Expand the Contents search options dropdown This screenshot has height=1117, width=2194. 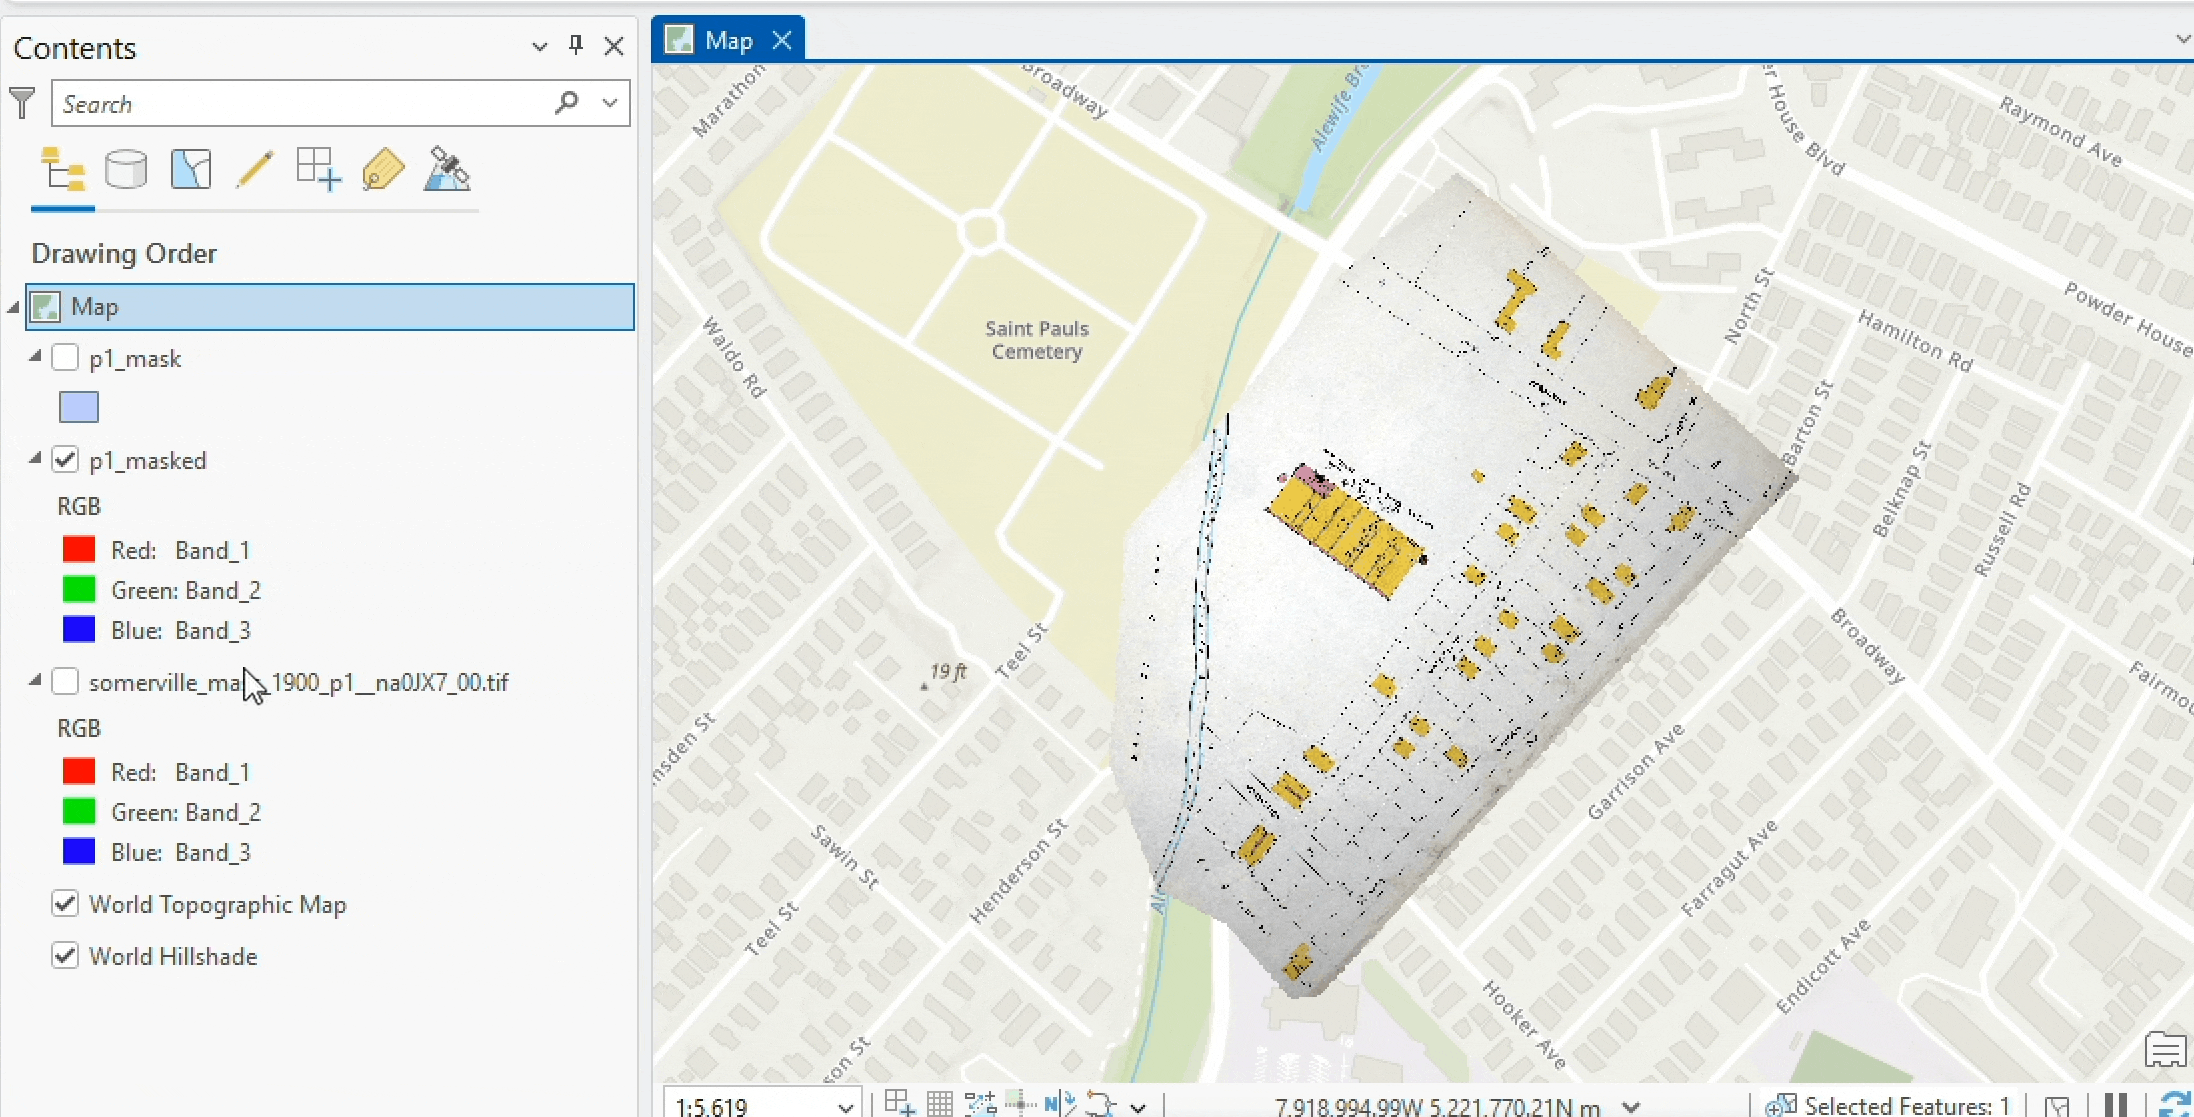pyautogui.click(x=610, y=103)
